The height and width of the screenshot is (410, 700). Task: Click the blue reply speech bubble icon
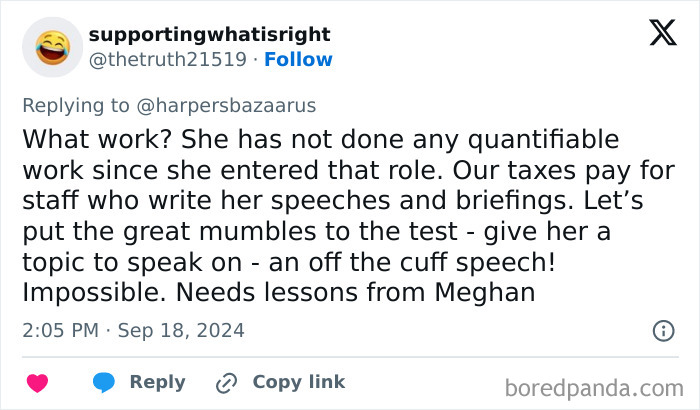tap(105, 382)
